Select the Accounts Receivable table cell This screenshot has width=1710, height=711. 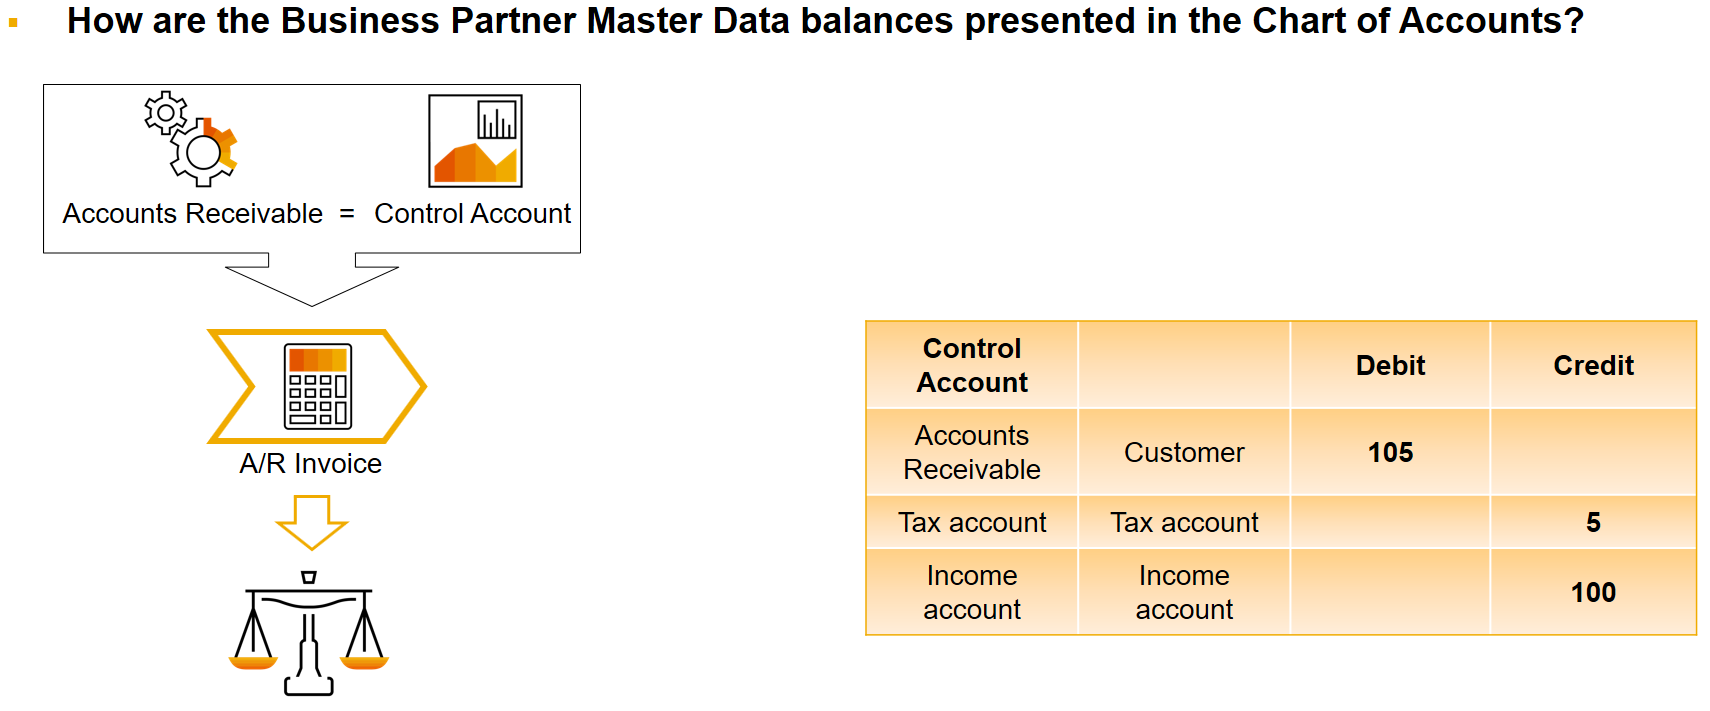pyautogui.click(x=972, y=452)
